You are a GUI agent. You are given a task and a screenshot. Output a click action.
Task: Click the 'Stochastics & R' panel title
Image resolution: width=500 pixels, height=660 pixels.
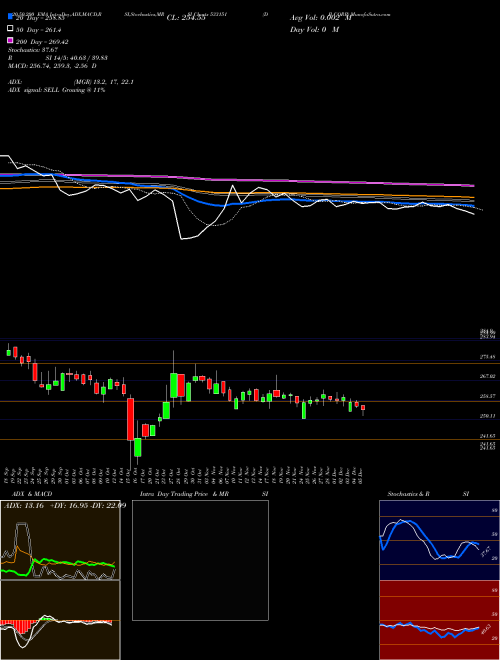pyautogui.click(x=408, y=494)
